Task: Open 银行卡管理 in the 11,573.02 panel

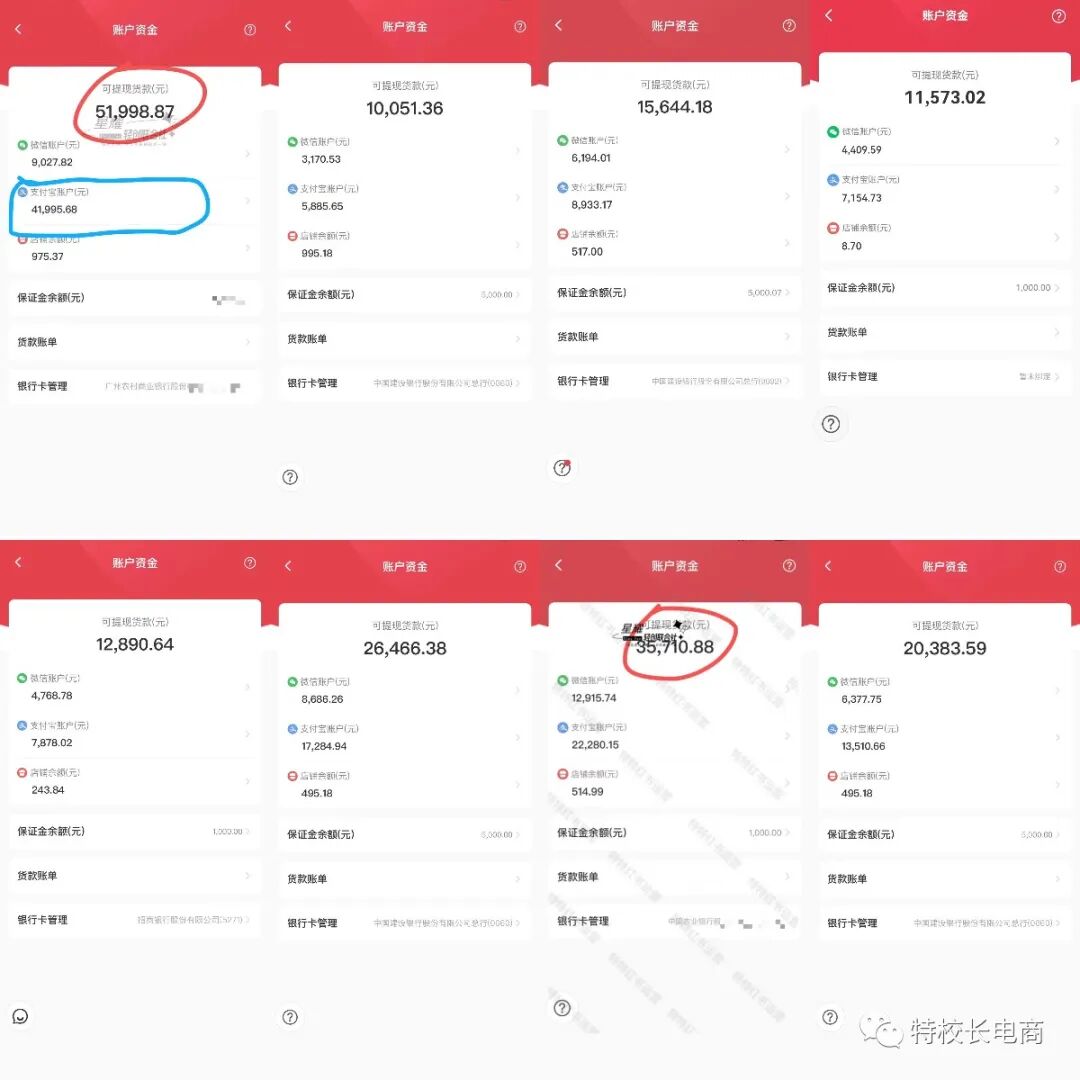Action: tap(944, 377)
